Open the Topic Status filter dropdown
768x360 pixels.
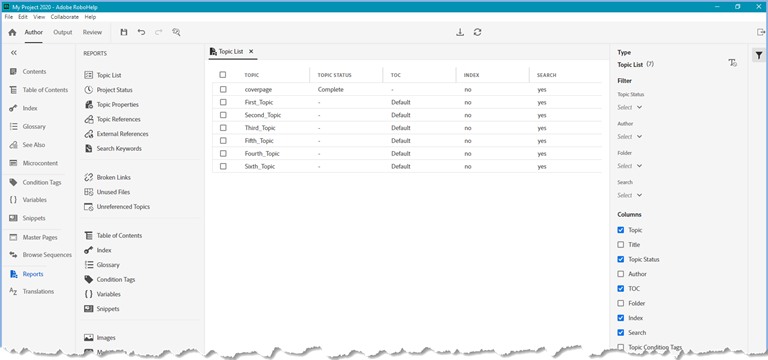[x=630, y=107]
